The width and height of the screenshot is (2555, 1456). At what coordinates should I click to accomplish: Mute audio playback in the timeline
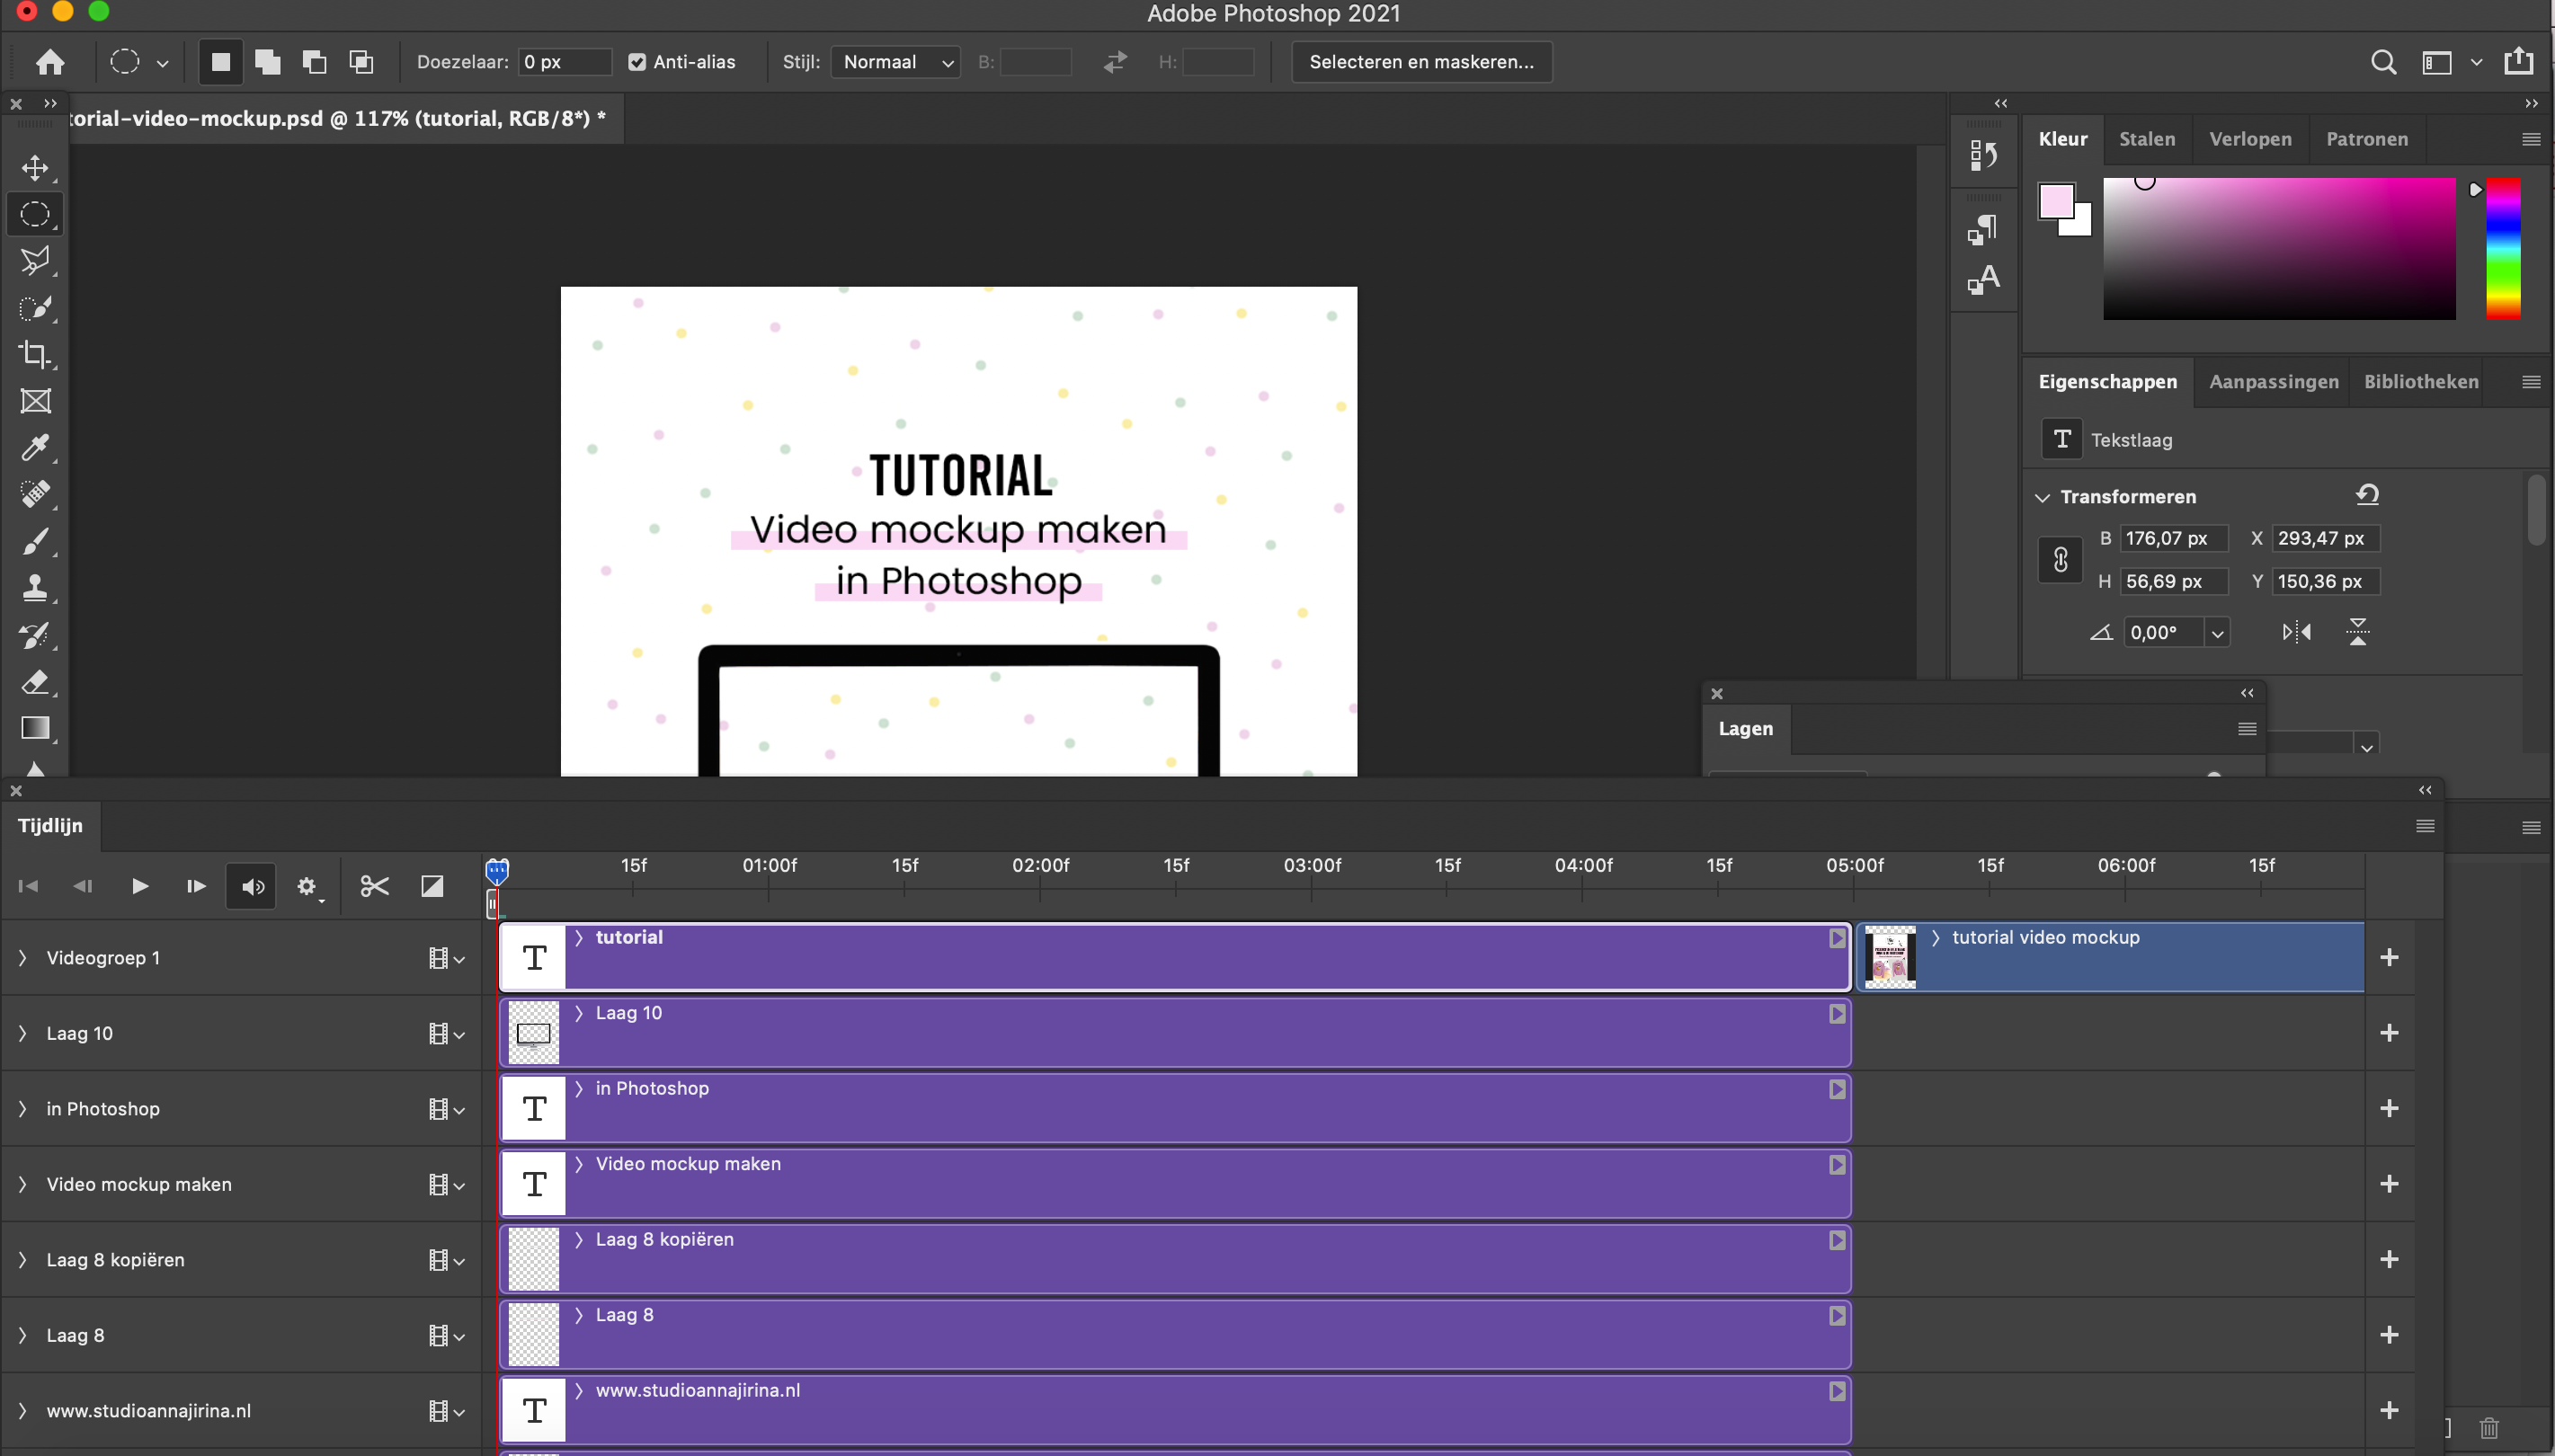tap(250, 886)
